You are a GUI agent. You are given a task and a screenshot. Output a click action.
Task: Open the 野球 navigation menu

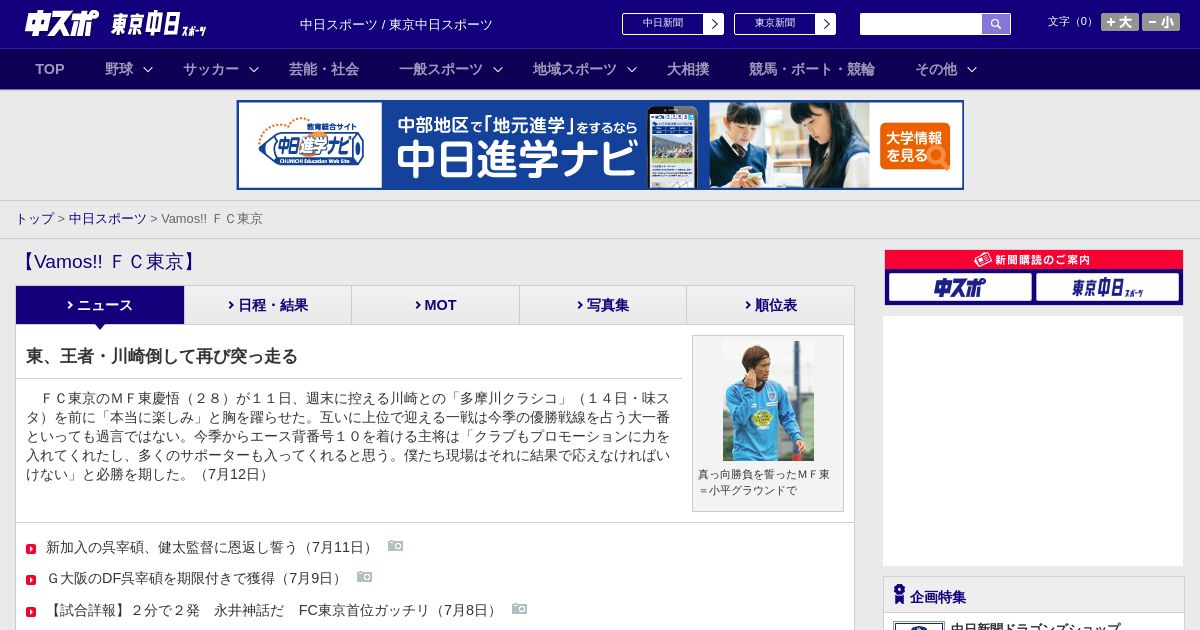coord(119,69)
